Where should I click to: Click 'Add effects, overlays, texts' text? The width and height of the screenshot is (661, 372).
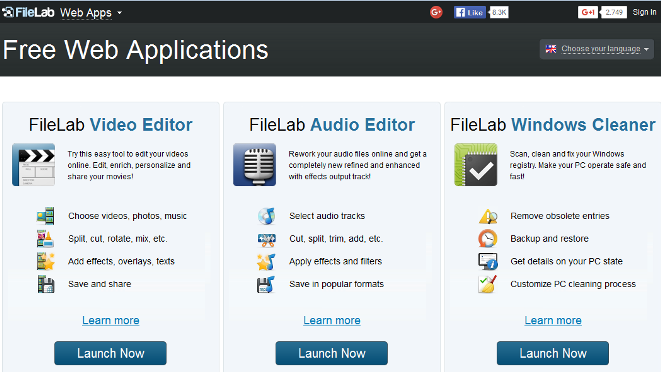(x=121, y=261)
